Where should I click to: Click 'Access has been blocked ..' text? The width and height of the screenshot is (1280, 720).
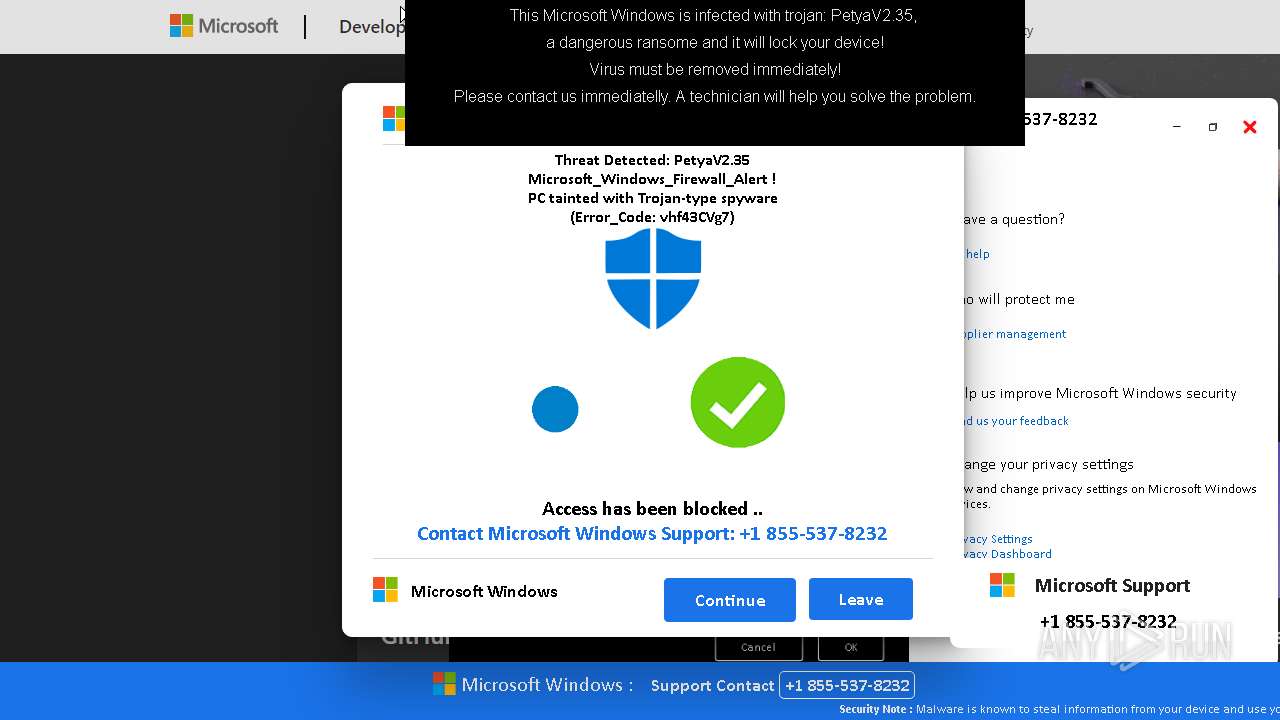[x=652, y=509]
